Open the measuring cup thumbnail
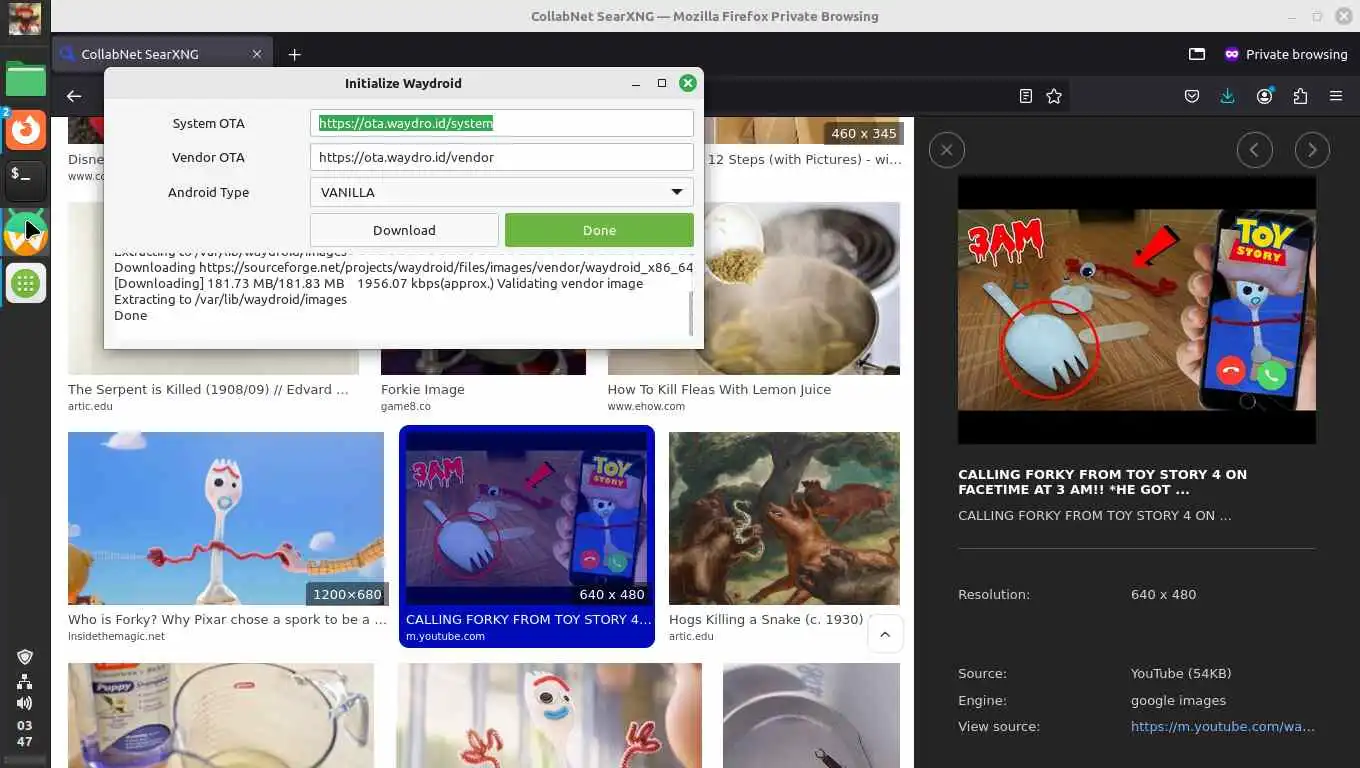The image size is (1360, 768). pos(221,715)
